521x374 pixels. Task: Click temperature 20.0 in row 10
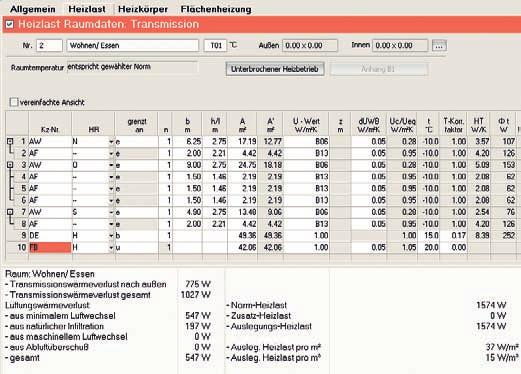tap(429, 247)
